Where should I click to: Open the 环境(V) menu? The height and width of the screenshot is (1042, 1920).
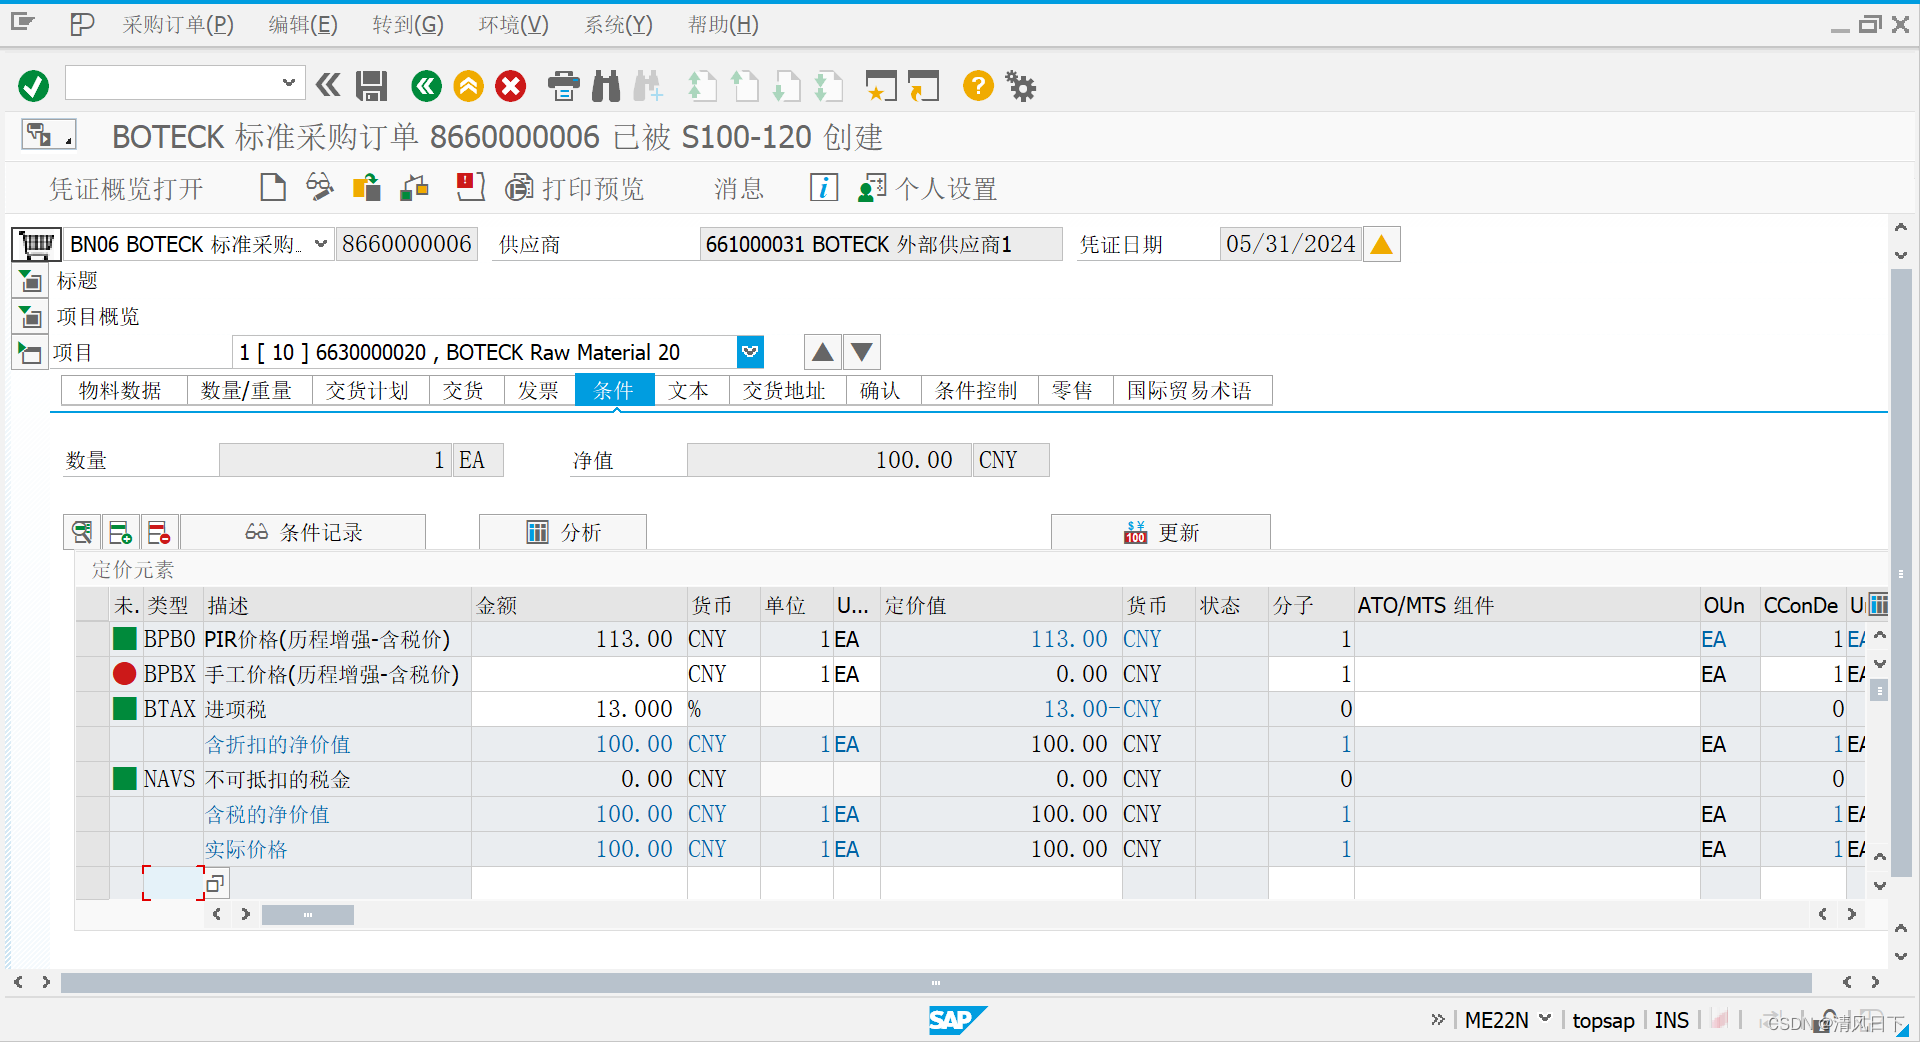[x=512, y=24]
